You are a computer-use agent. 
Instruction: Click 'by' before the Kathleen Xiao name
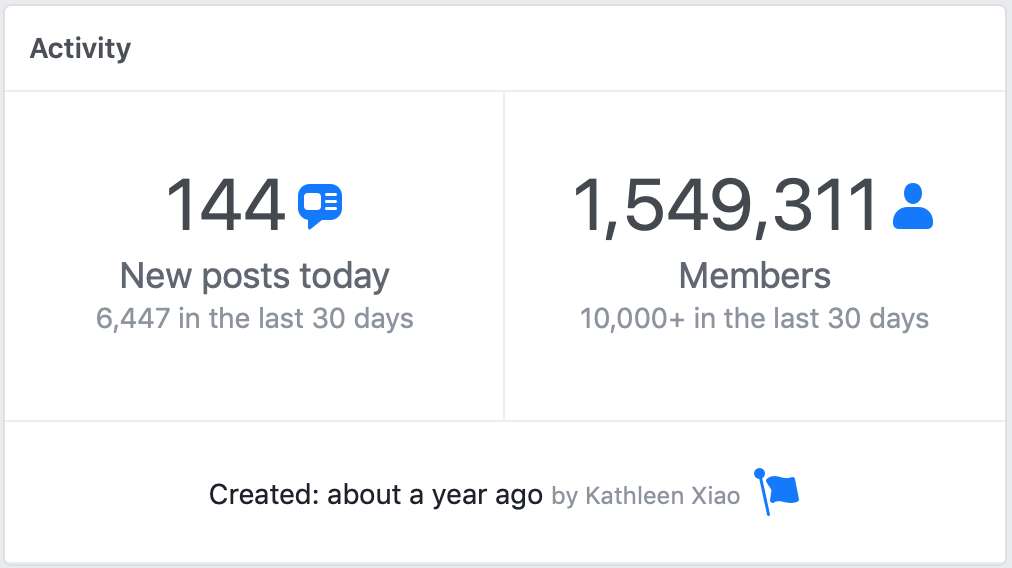click(565, 497)
